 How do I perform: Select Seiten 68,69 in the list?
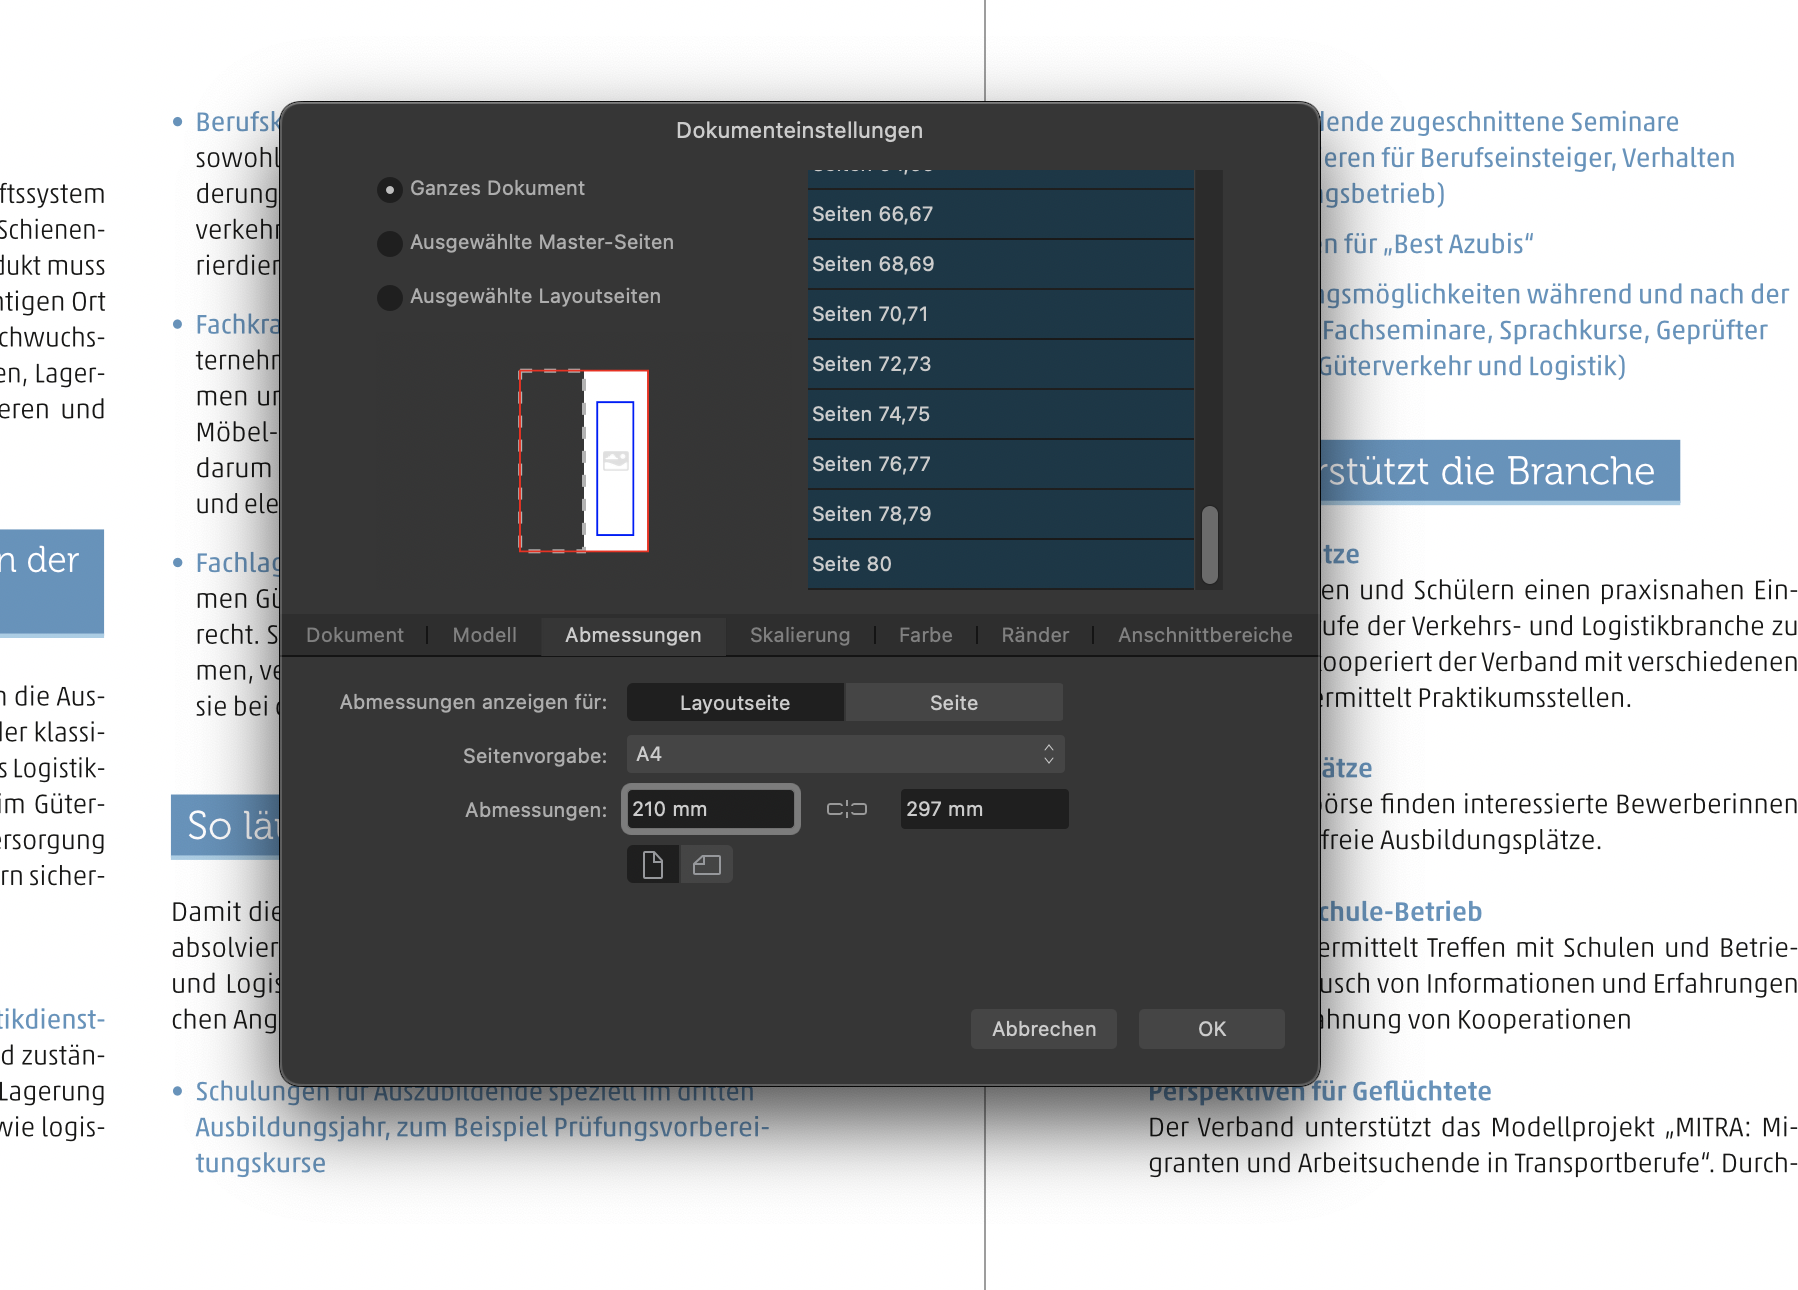(x=1001, y=264)
